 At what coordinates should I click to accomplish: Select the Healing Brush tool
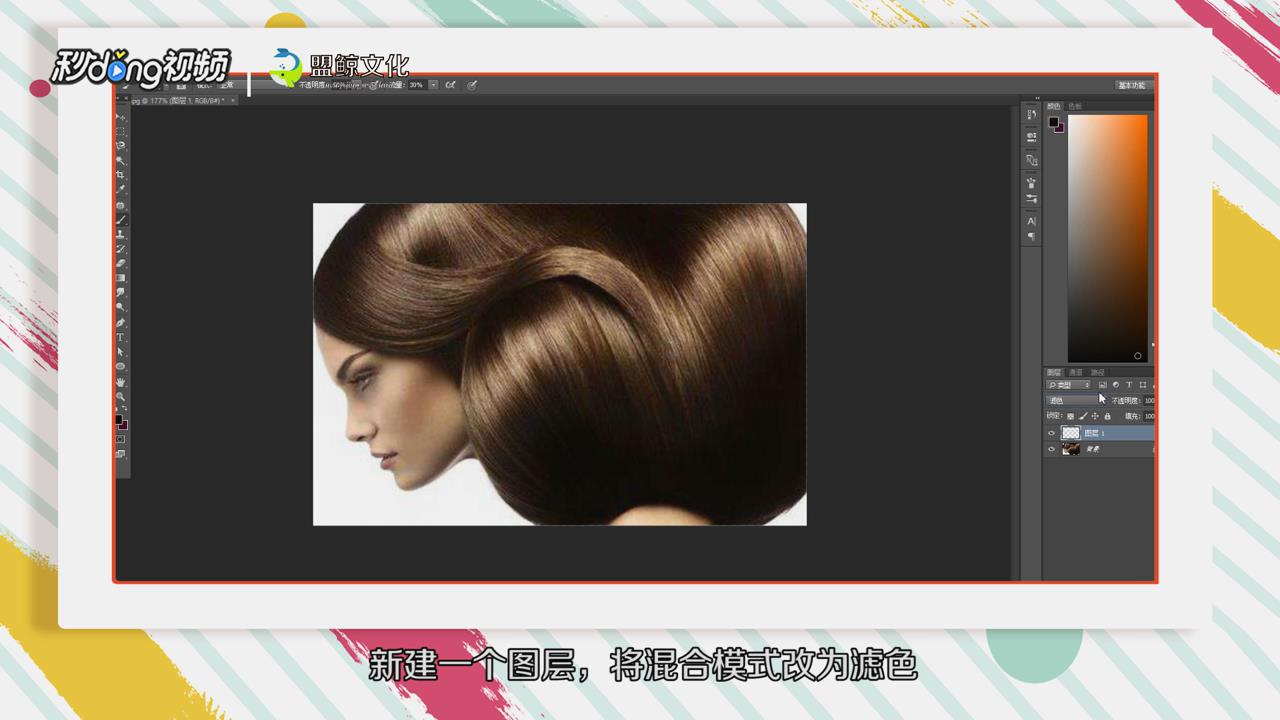[x=122, y=203]
